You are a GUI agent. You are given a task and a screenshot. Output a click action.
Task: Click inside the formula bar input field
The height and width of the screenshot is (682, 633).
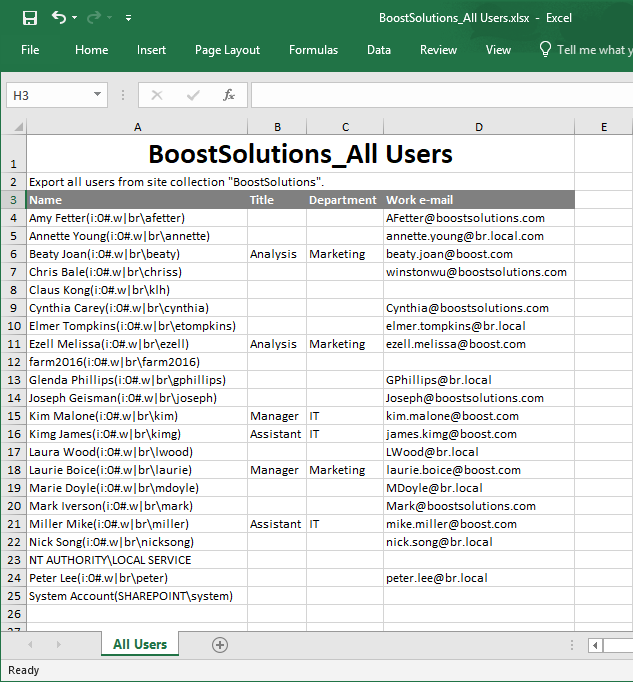tap(440, 95)
